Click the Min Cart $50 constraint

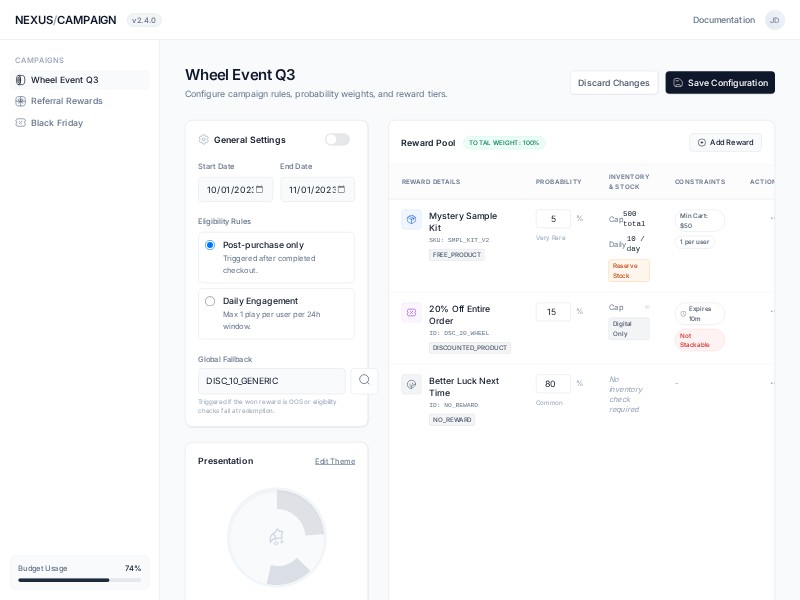click(x=699, y=220)
